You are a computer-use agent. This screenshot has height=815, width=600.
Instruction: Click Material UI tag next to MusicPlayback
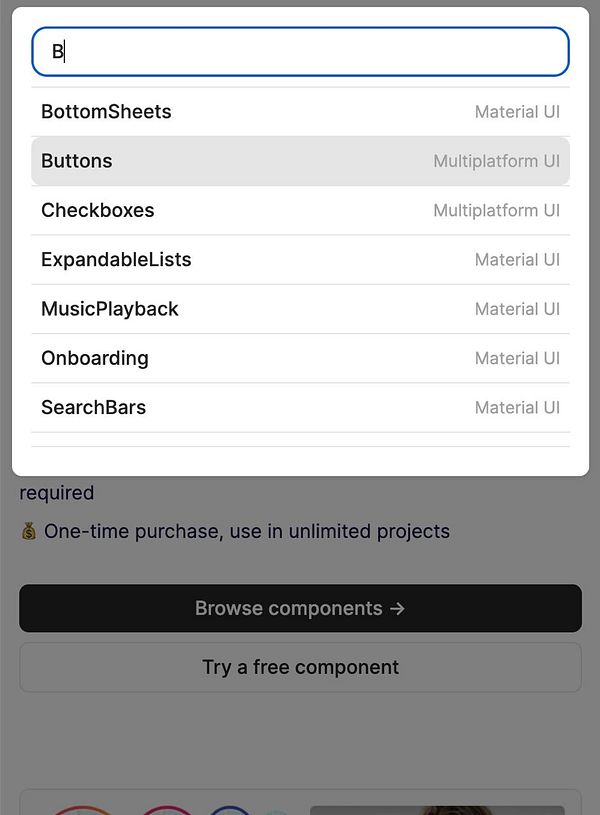coord(517,309)
